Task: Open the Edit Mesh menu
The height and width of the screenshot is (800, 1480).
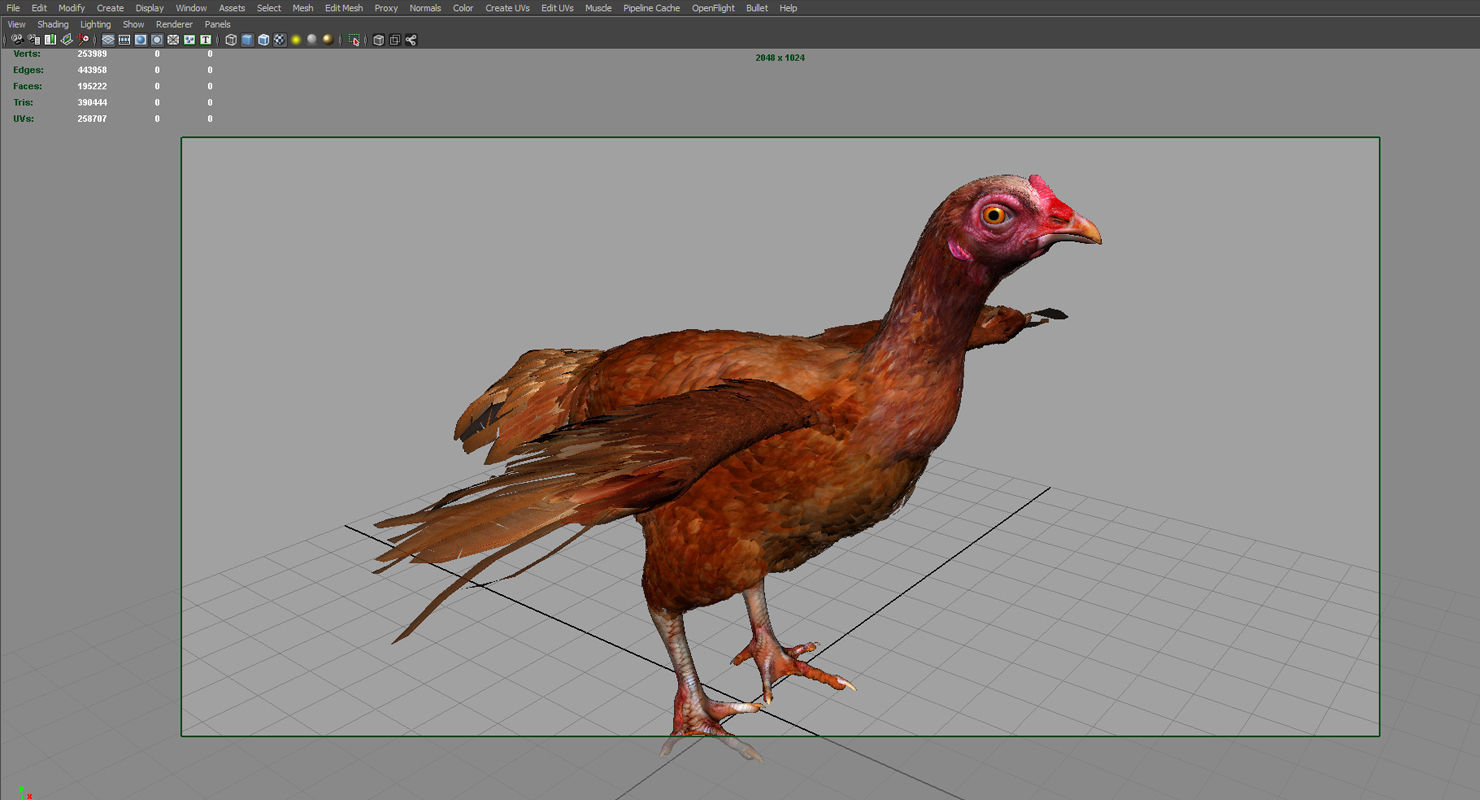Action: click(x=344, y=8)
